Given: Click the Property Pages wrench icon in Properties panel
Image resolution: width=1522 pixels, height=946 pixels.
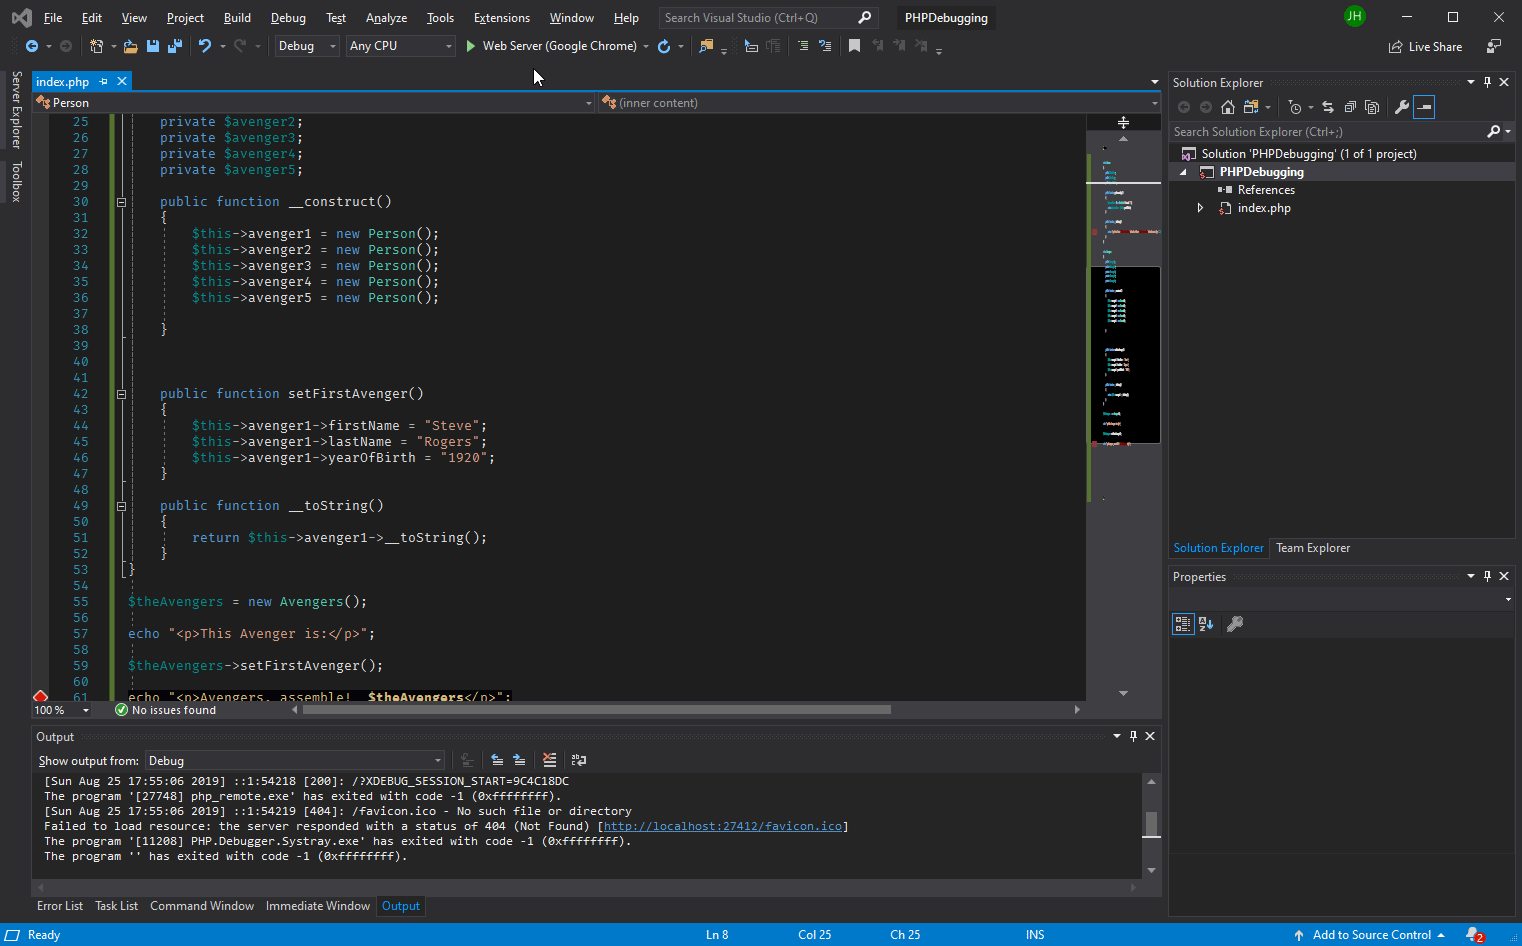Looking at the screenshot, I should tap(1235, 624).
